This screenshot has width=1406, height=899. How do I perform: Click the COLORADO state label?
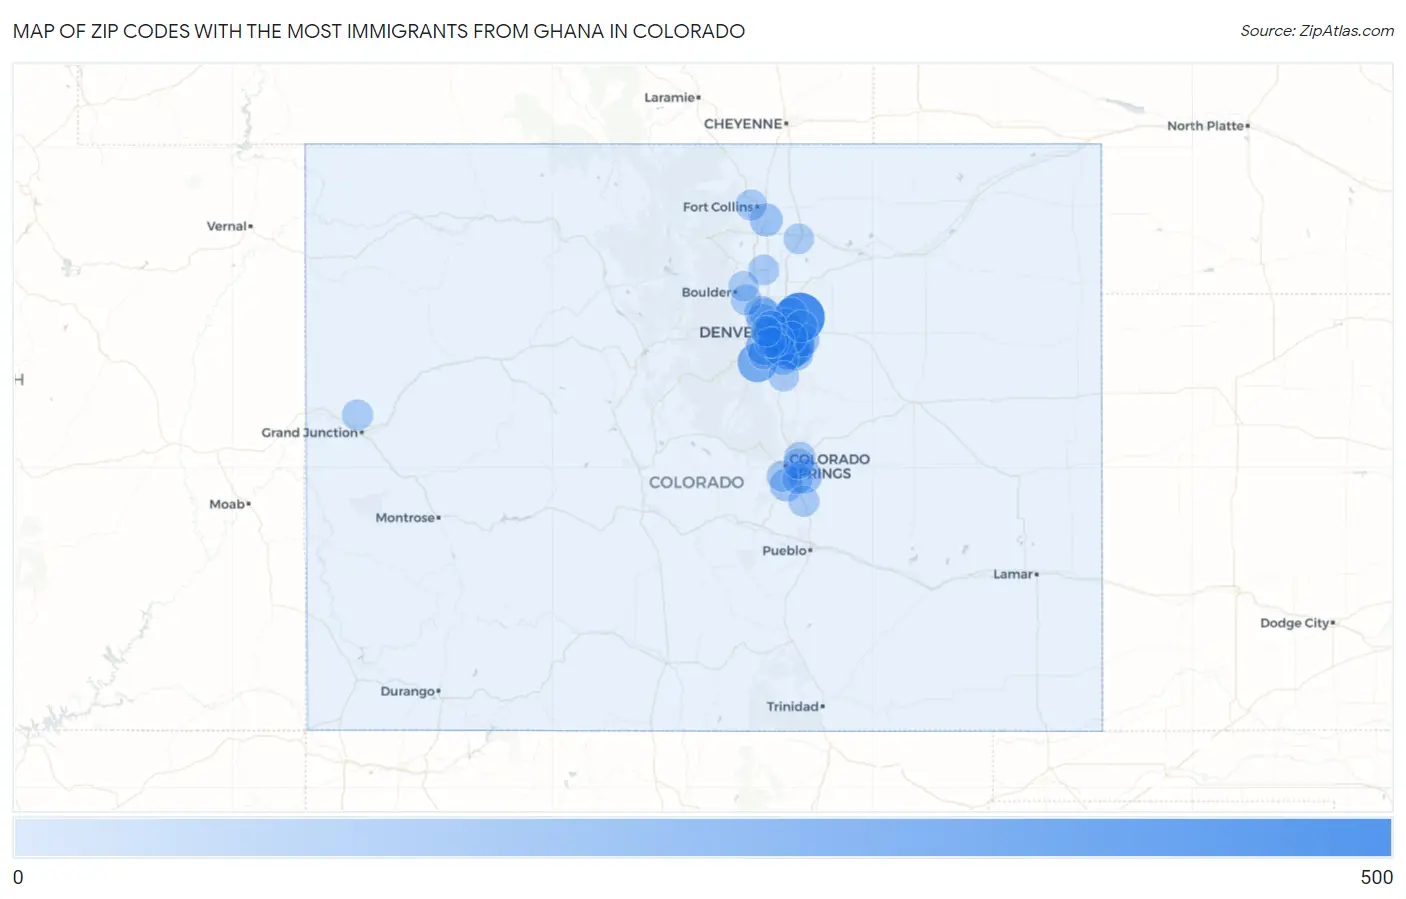click(x=696, y=483)
